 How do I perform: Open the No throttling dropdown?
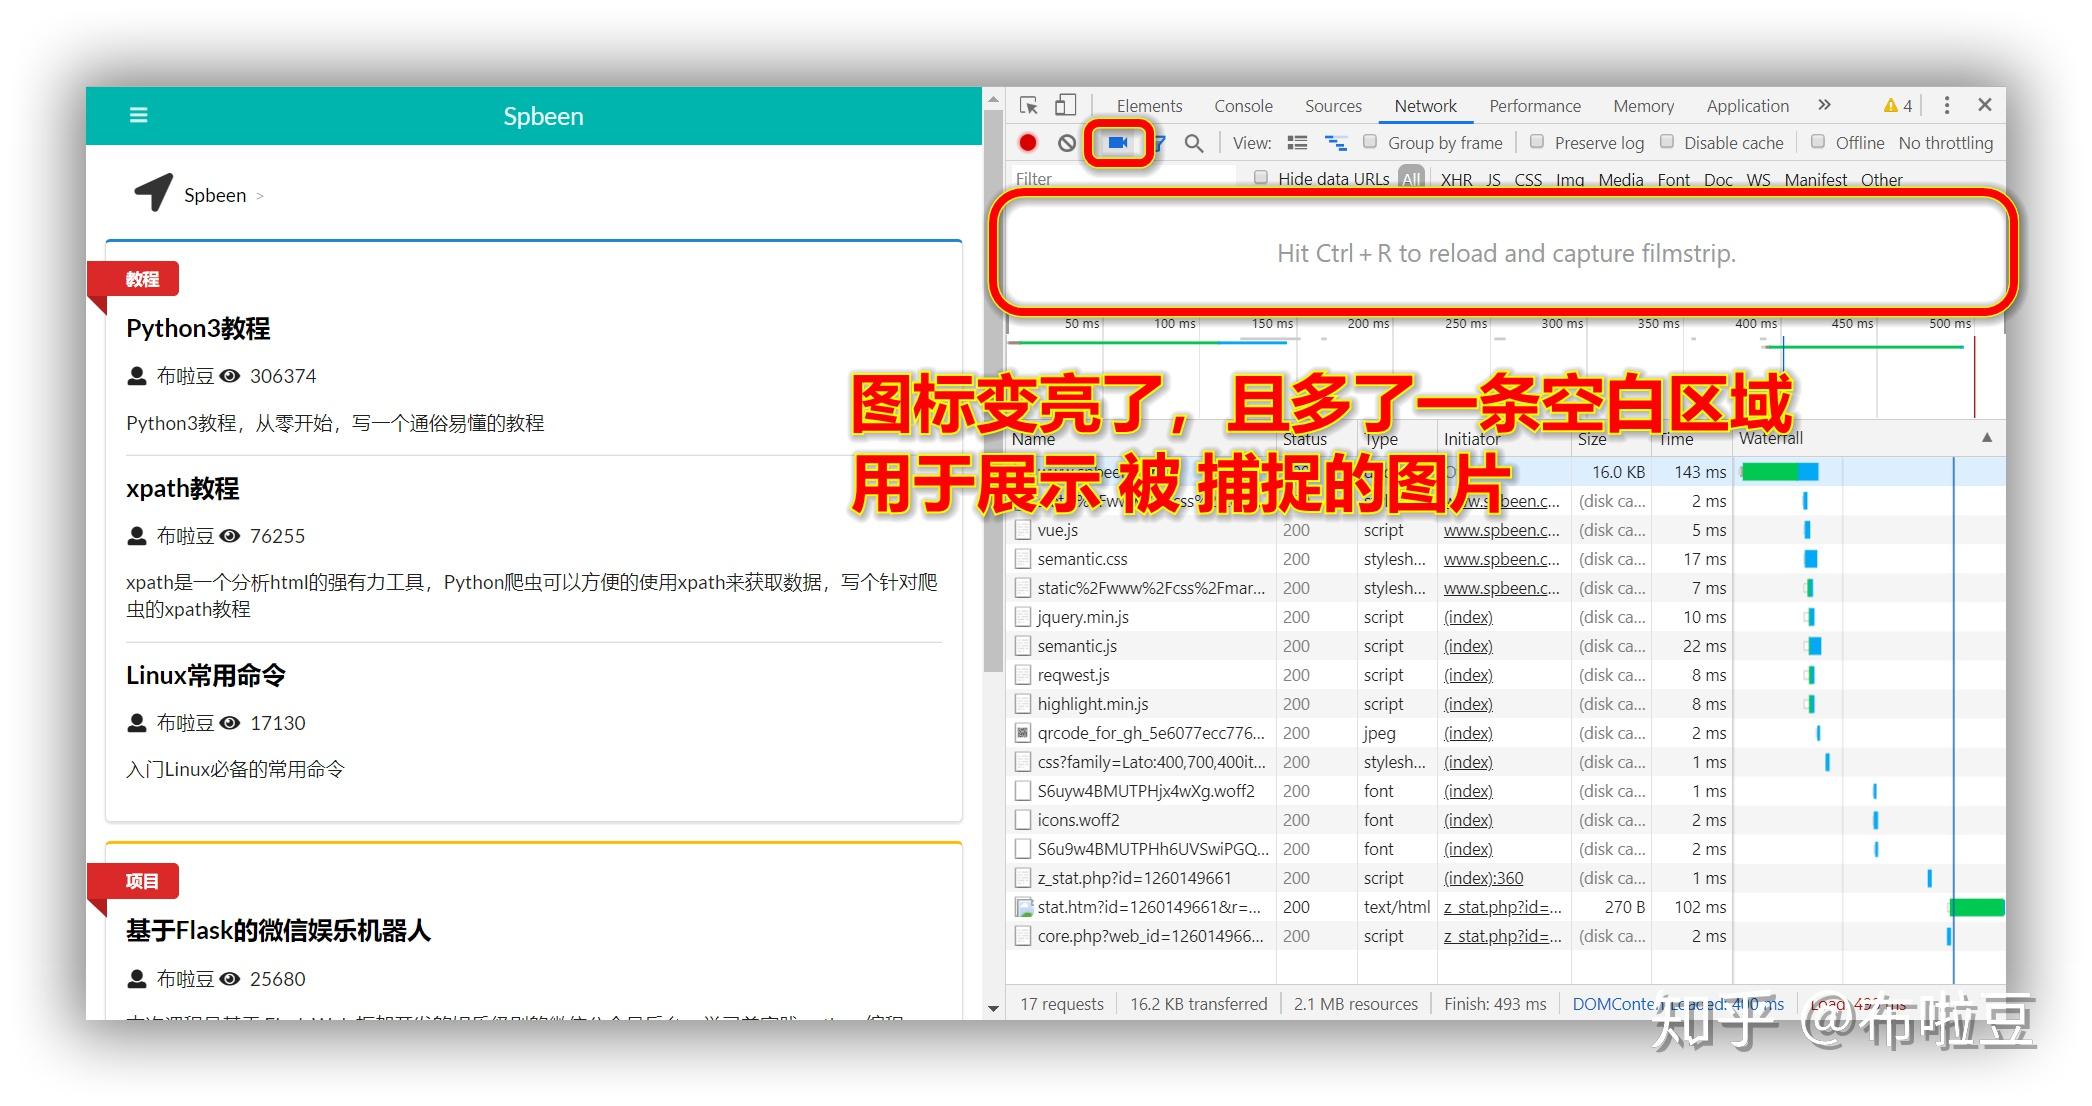click(x=1945, y=143)
